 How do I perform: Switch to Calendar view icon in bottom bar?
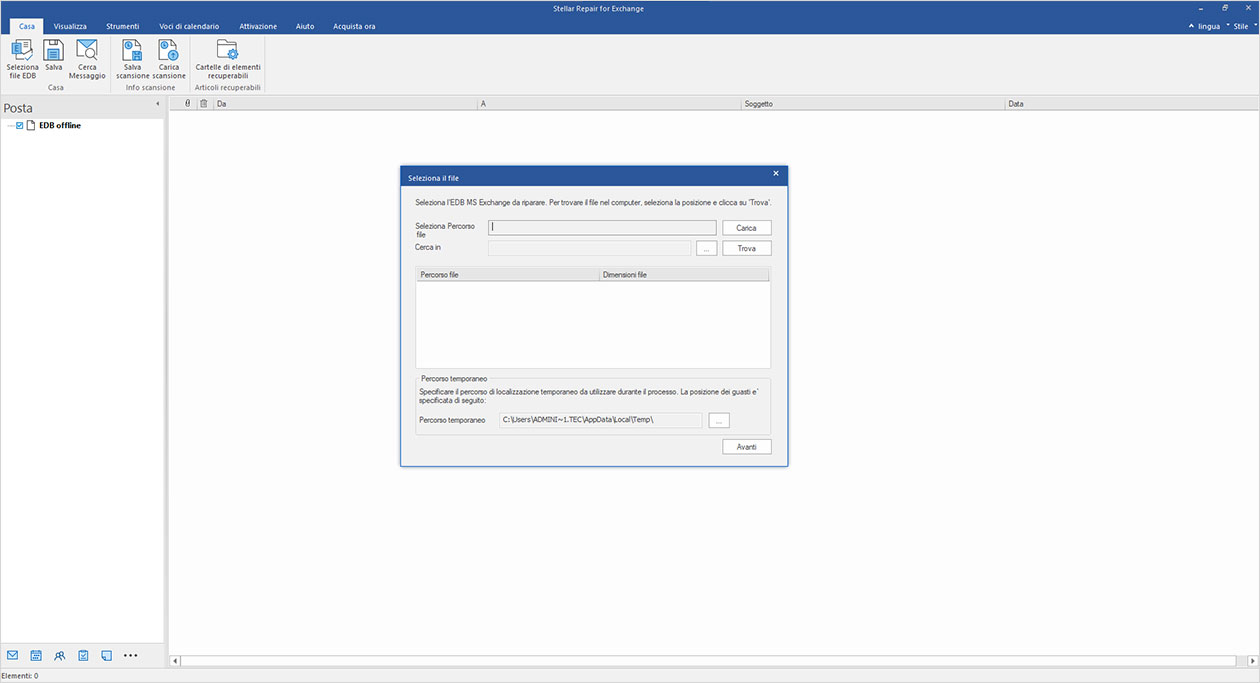[36, 656]
